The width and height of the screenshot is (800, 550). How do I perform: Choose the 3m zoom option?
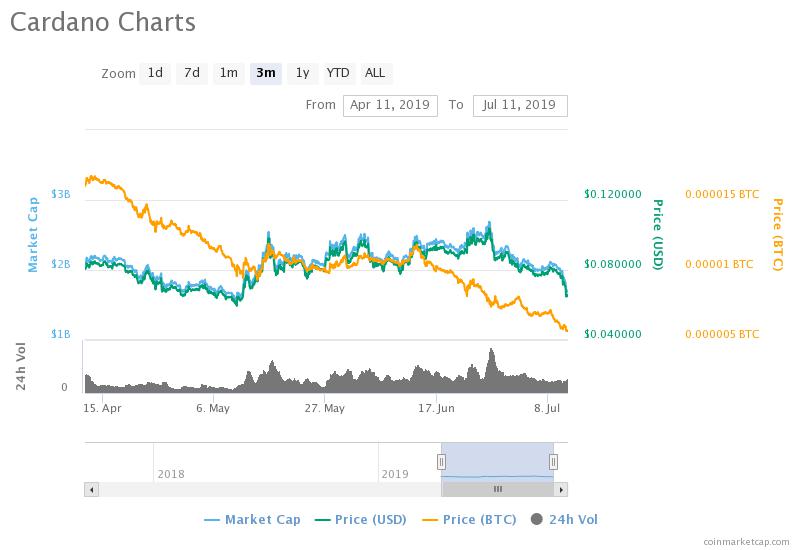click(265, 73)
